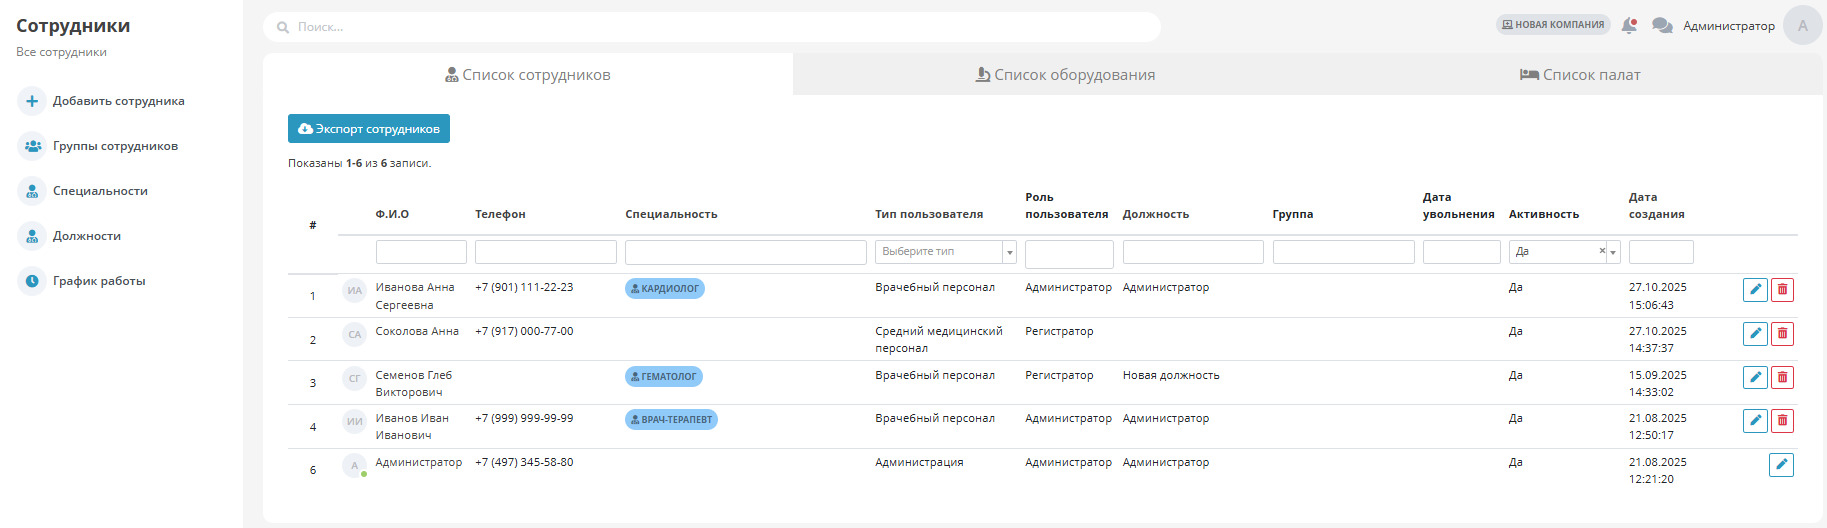Expand the Активность filter dropdown arrow
The image size is (1827, 528).
(x=1613, y=252)
